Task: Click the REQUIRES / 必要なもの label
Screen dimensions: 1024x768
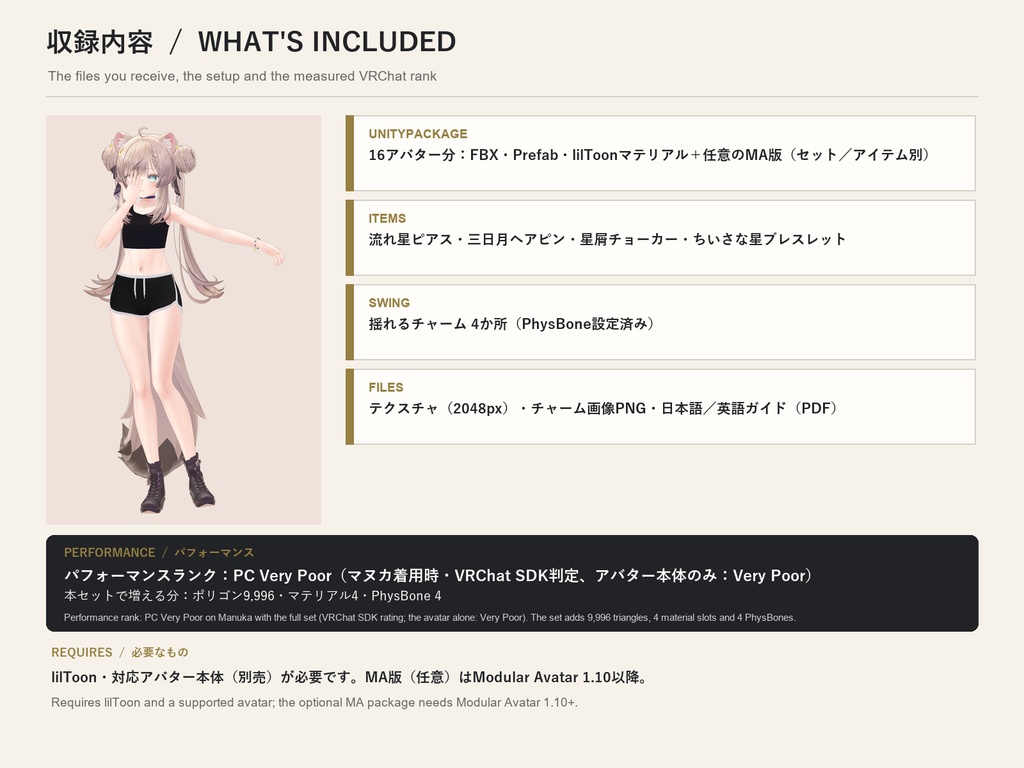Action: [120, 652]
